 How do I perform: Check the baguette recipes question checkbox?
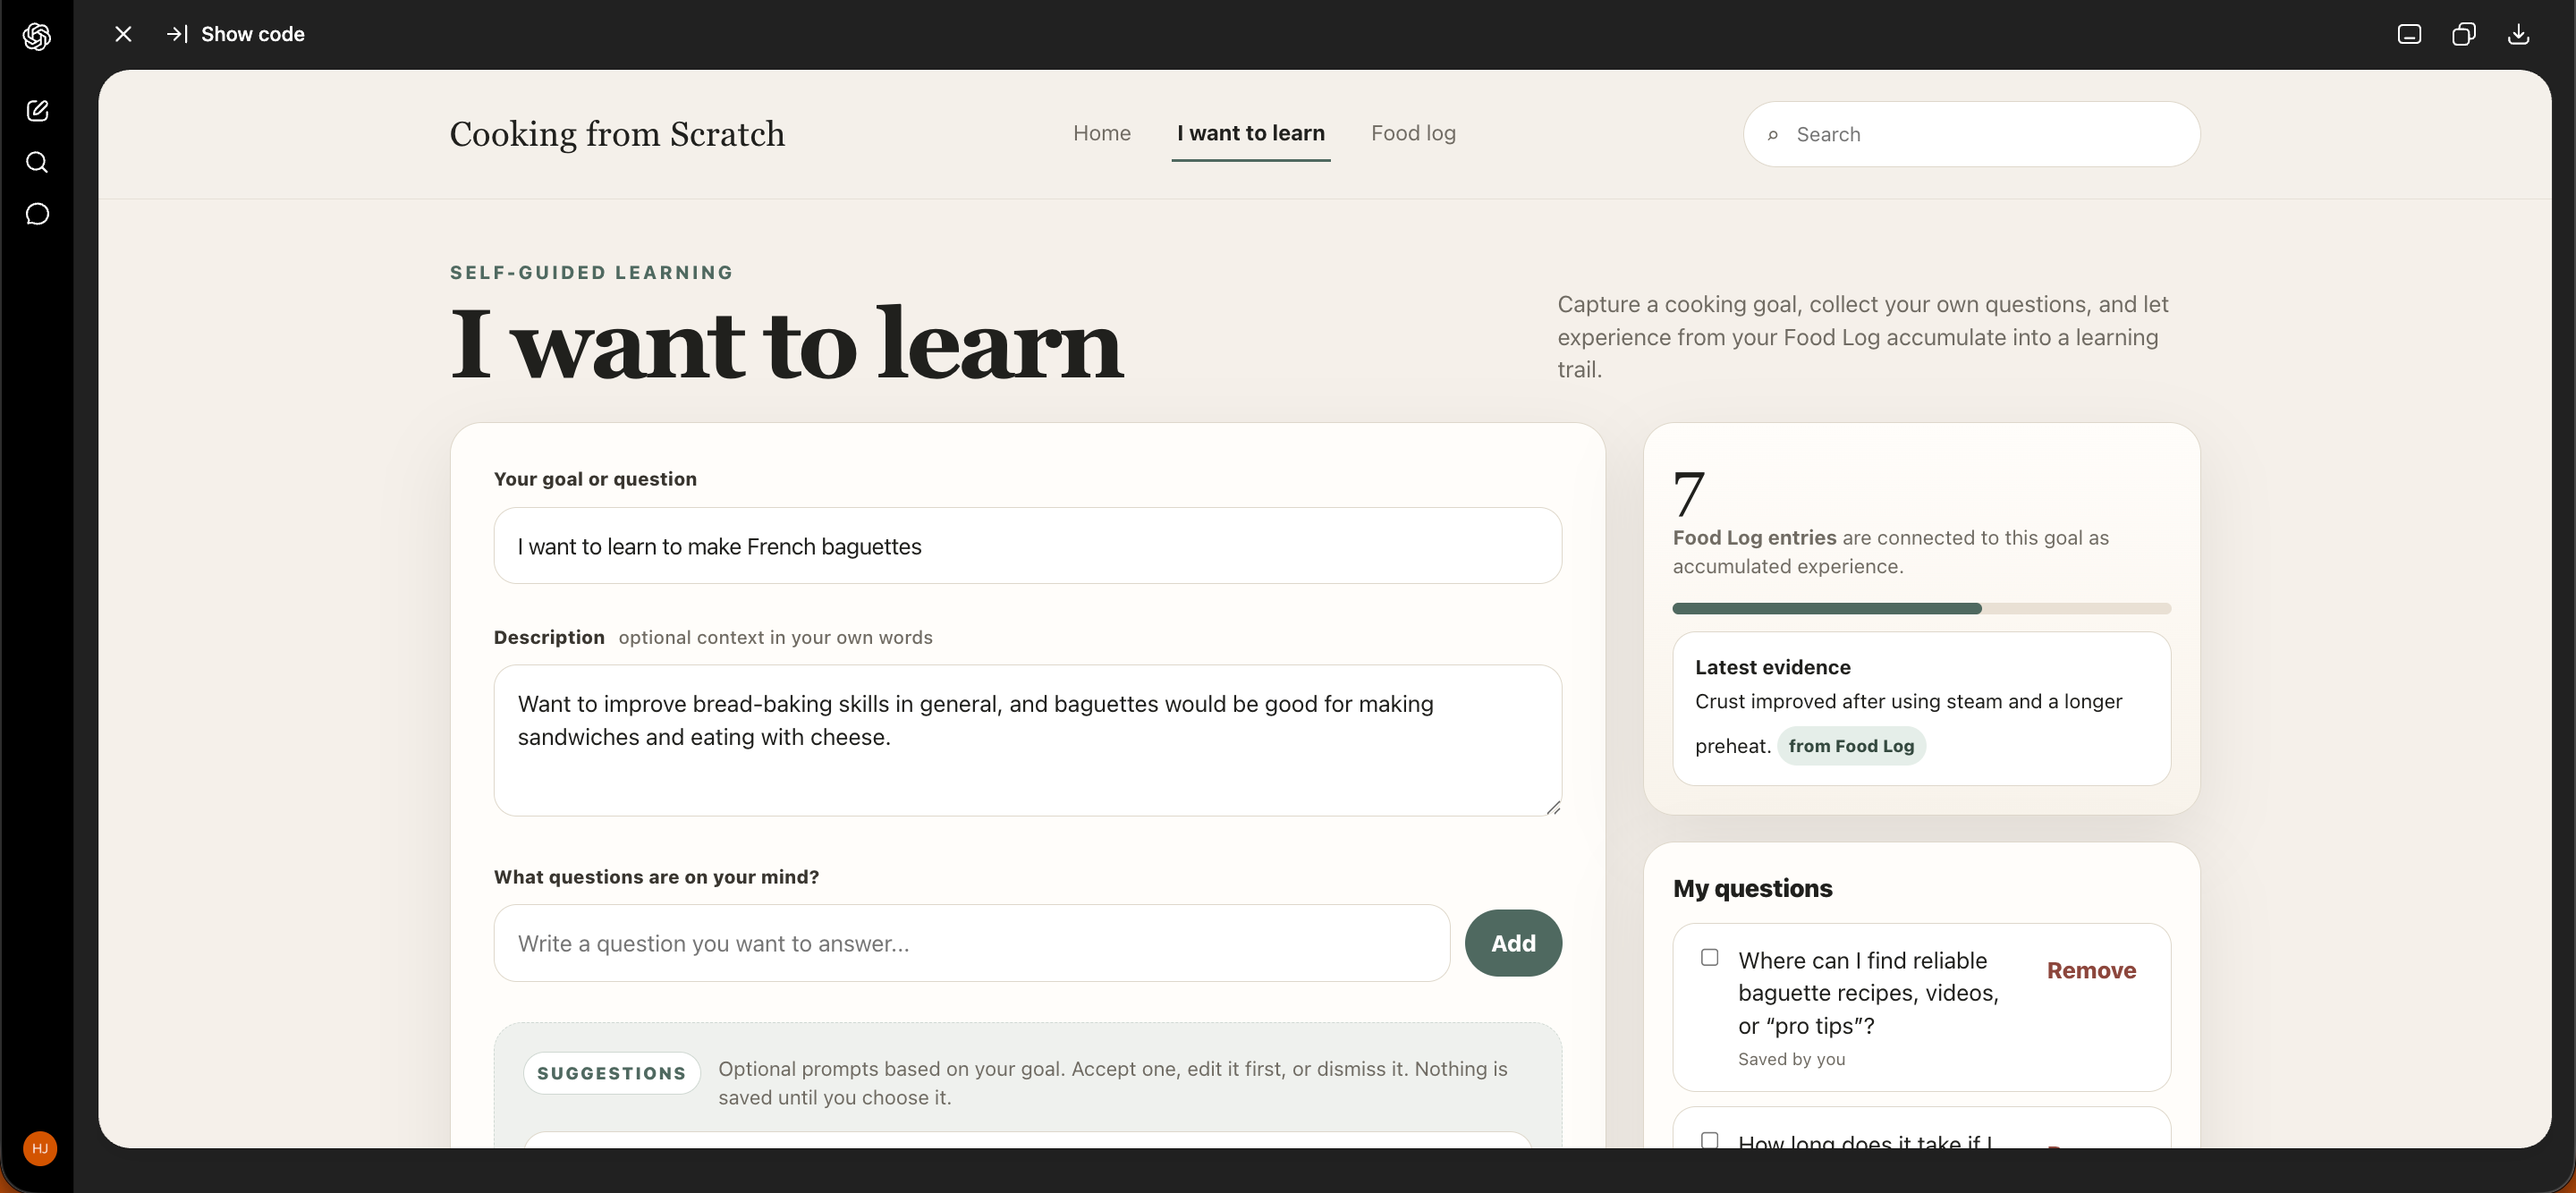click(x=1710, y=957)
